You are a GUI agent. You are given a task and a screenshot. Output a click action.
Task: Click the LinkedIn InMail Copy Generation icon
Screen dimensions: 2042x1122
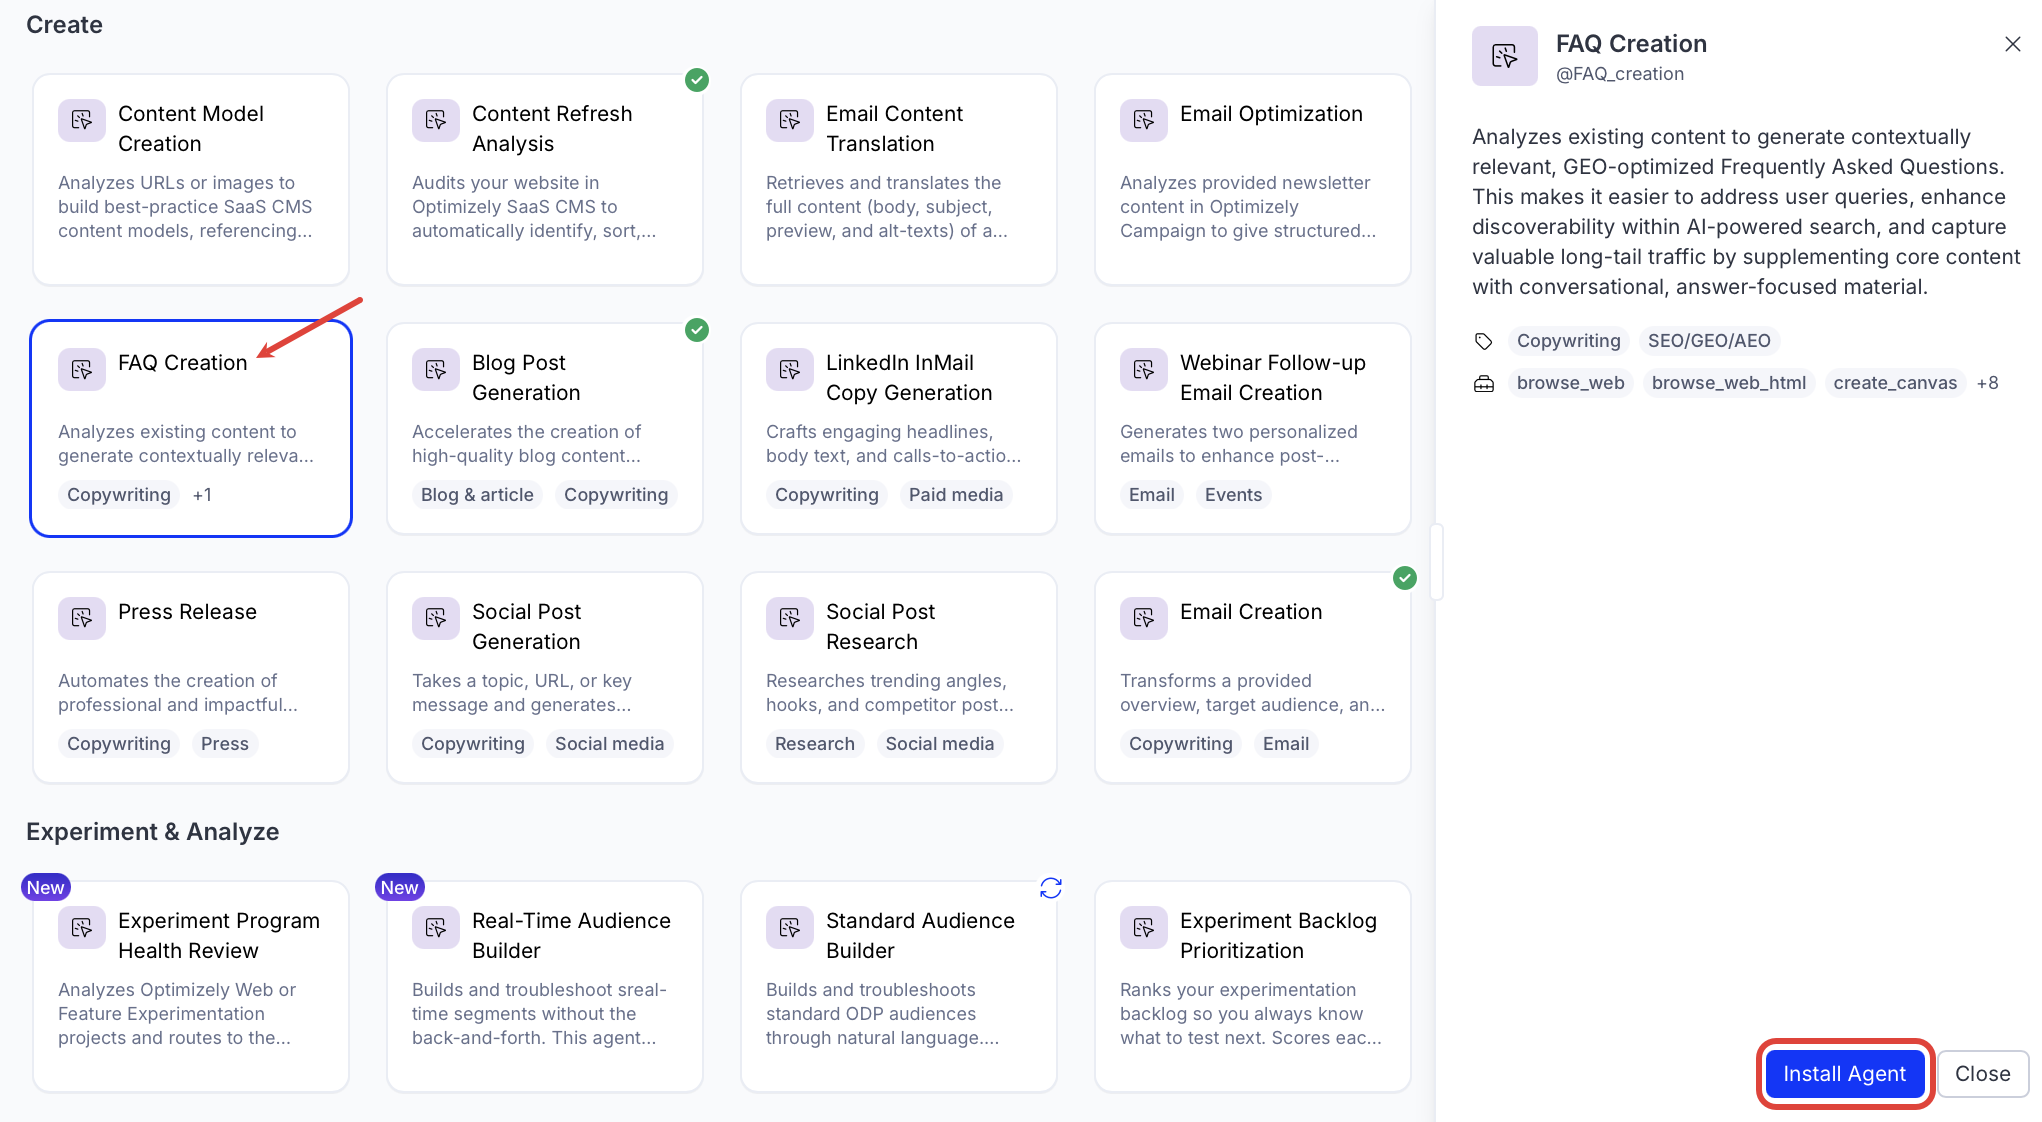790,369
